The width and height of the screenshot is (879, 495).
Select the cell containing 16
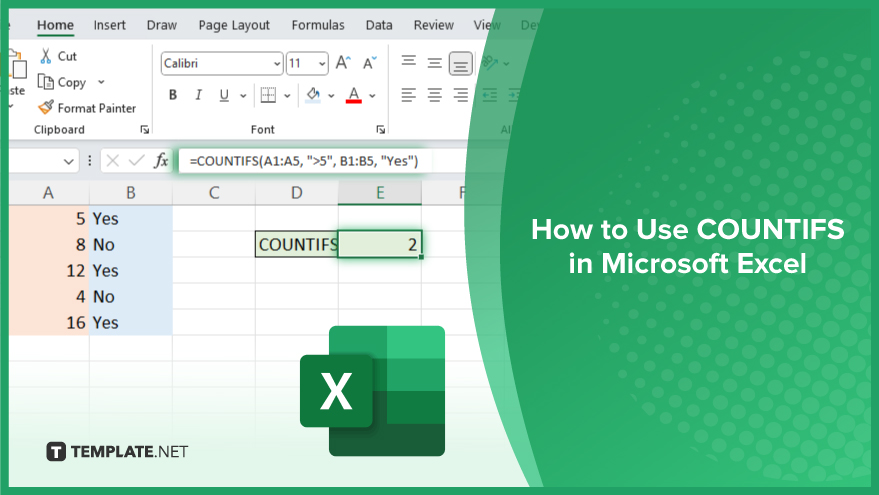pos(49,323)
